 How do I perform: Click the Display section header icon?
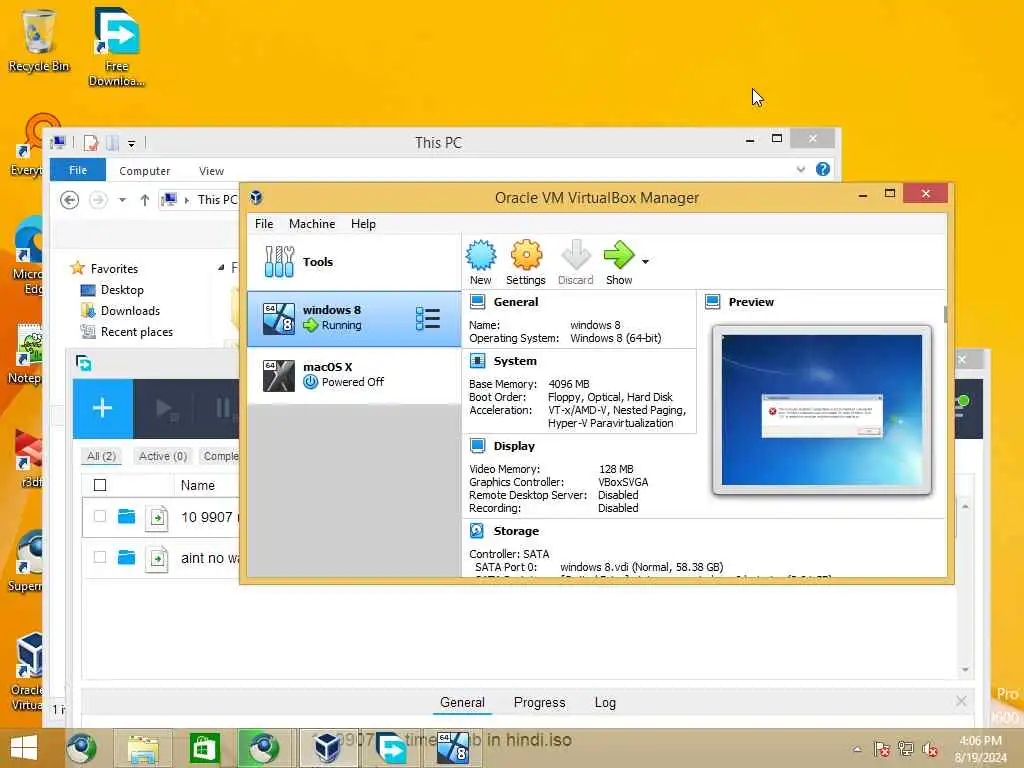[477, 446]
